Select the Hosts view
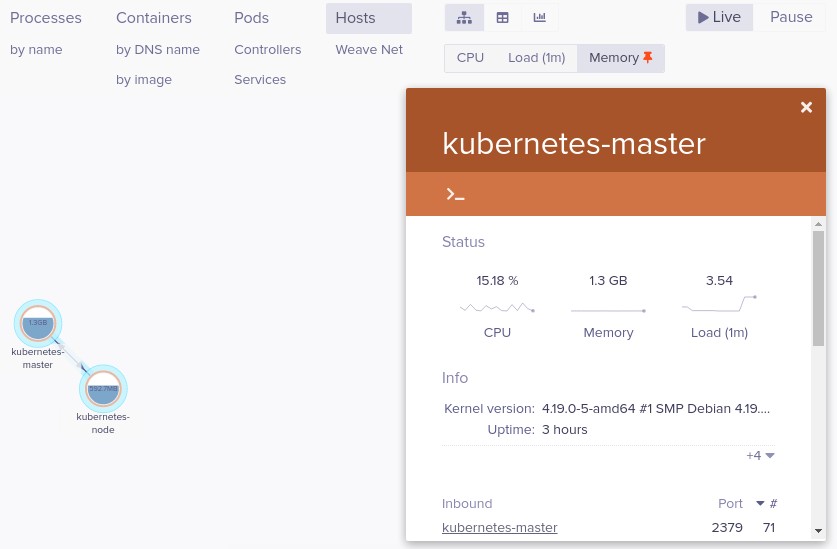Screen dimensions: 837x549 coord(369,18)
